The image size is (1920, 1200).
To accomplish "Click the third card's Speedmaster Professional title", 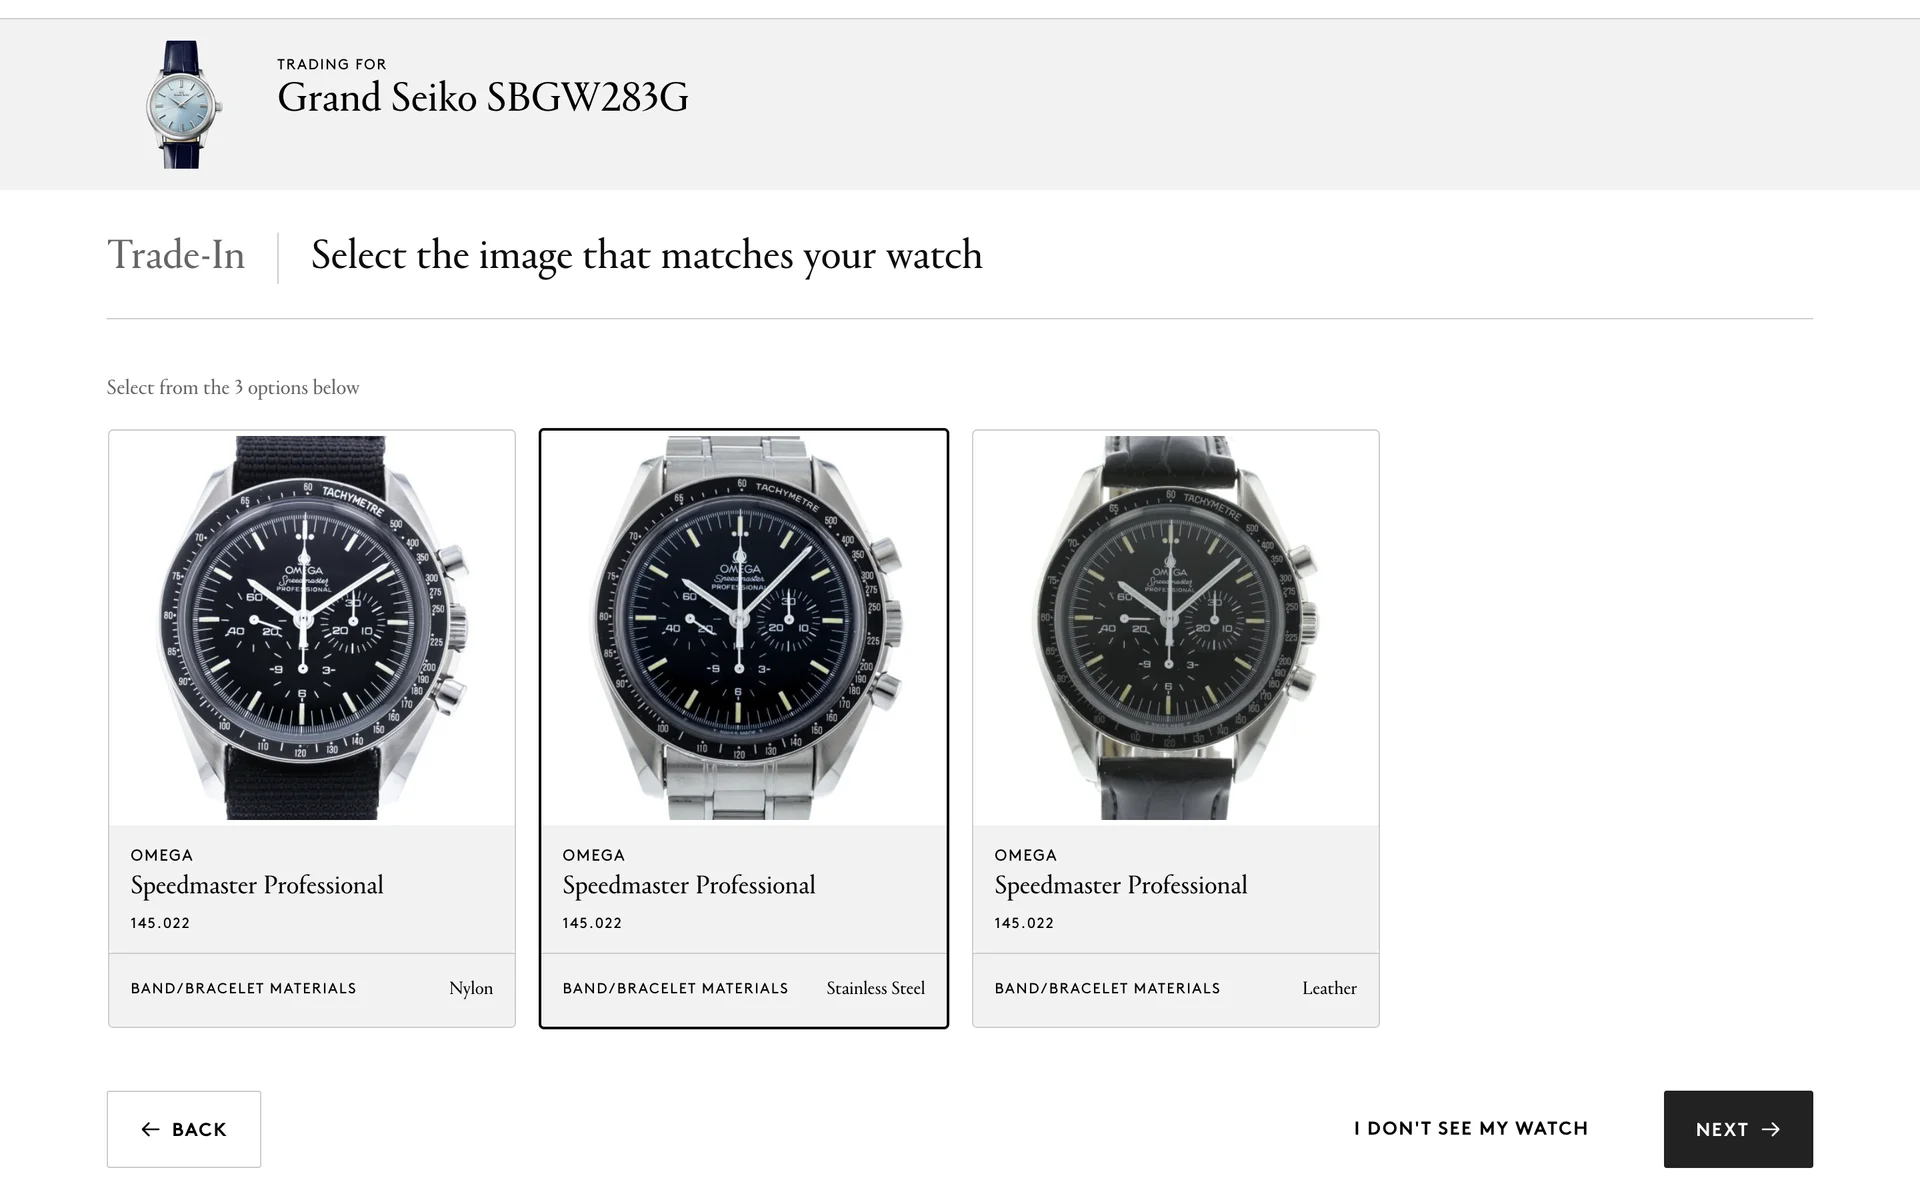I will point(1121,885).
